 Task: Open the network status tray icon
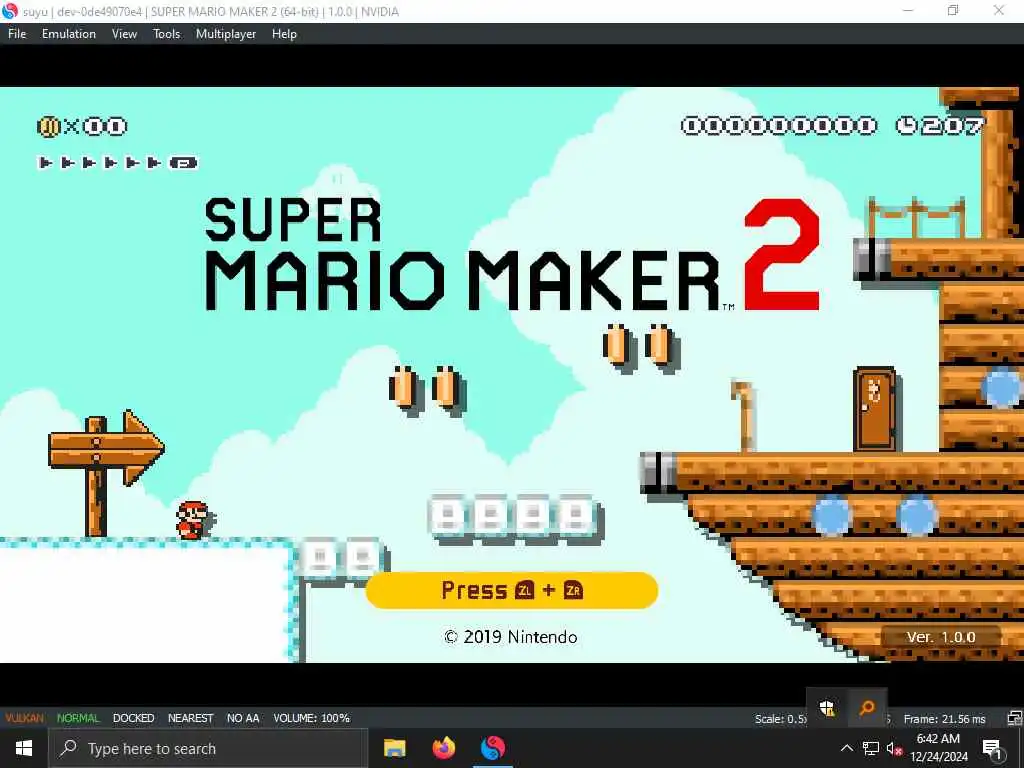pyautogui.click(x=871, y=748)
